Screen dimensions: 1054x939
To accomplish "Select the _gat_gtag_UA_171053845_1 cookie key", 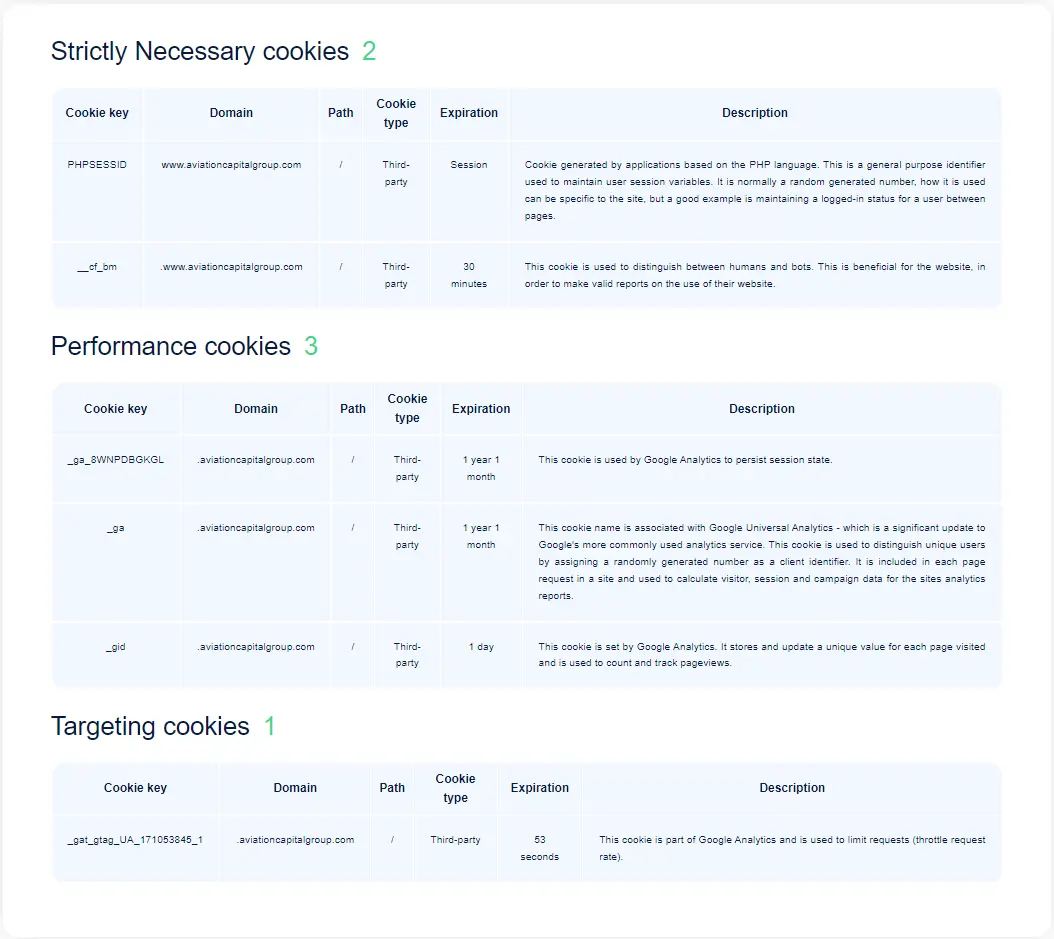I will (x=135, y=840).
